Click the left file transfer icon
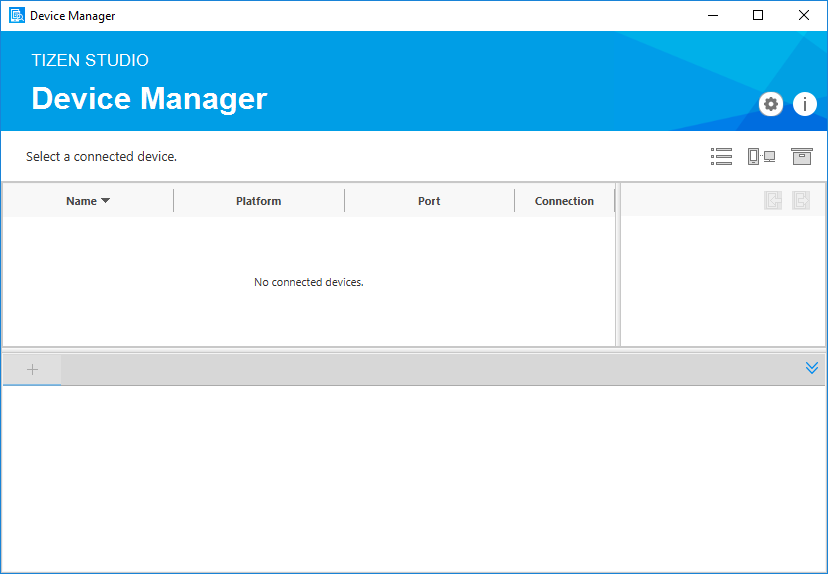 click(x=773, y=200)
